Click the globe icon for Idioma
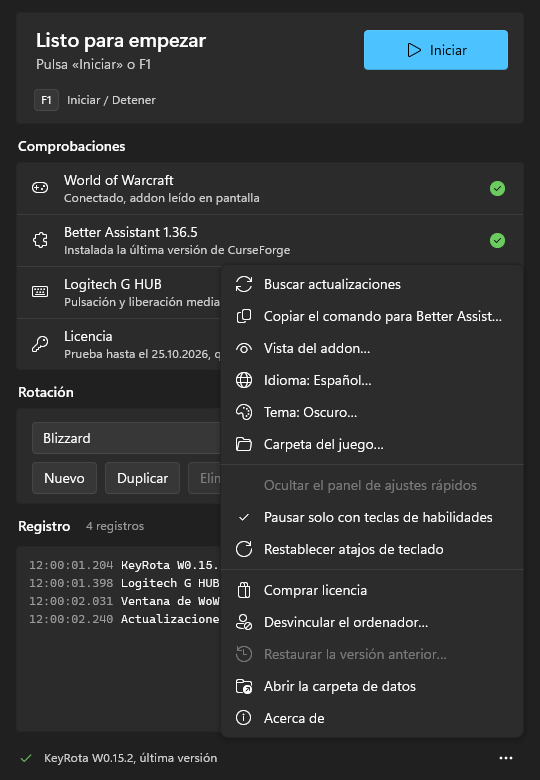The image size is (540, 780). (244, 381)
